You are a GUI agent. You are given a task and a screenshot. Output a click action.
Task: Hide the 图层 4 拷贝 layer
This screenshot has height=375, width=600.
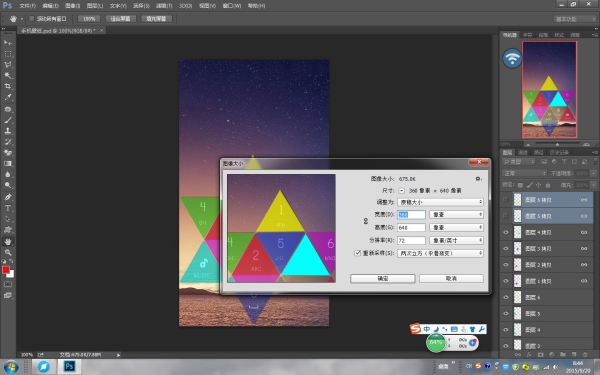click(506, 232)
